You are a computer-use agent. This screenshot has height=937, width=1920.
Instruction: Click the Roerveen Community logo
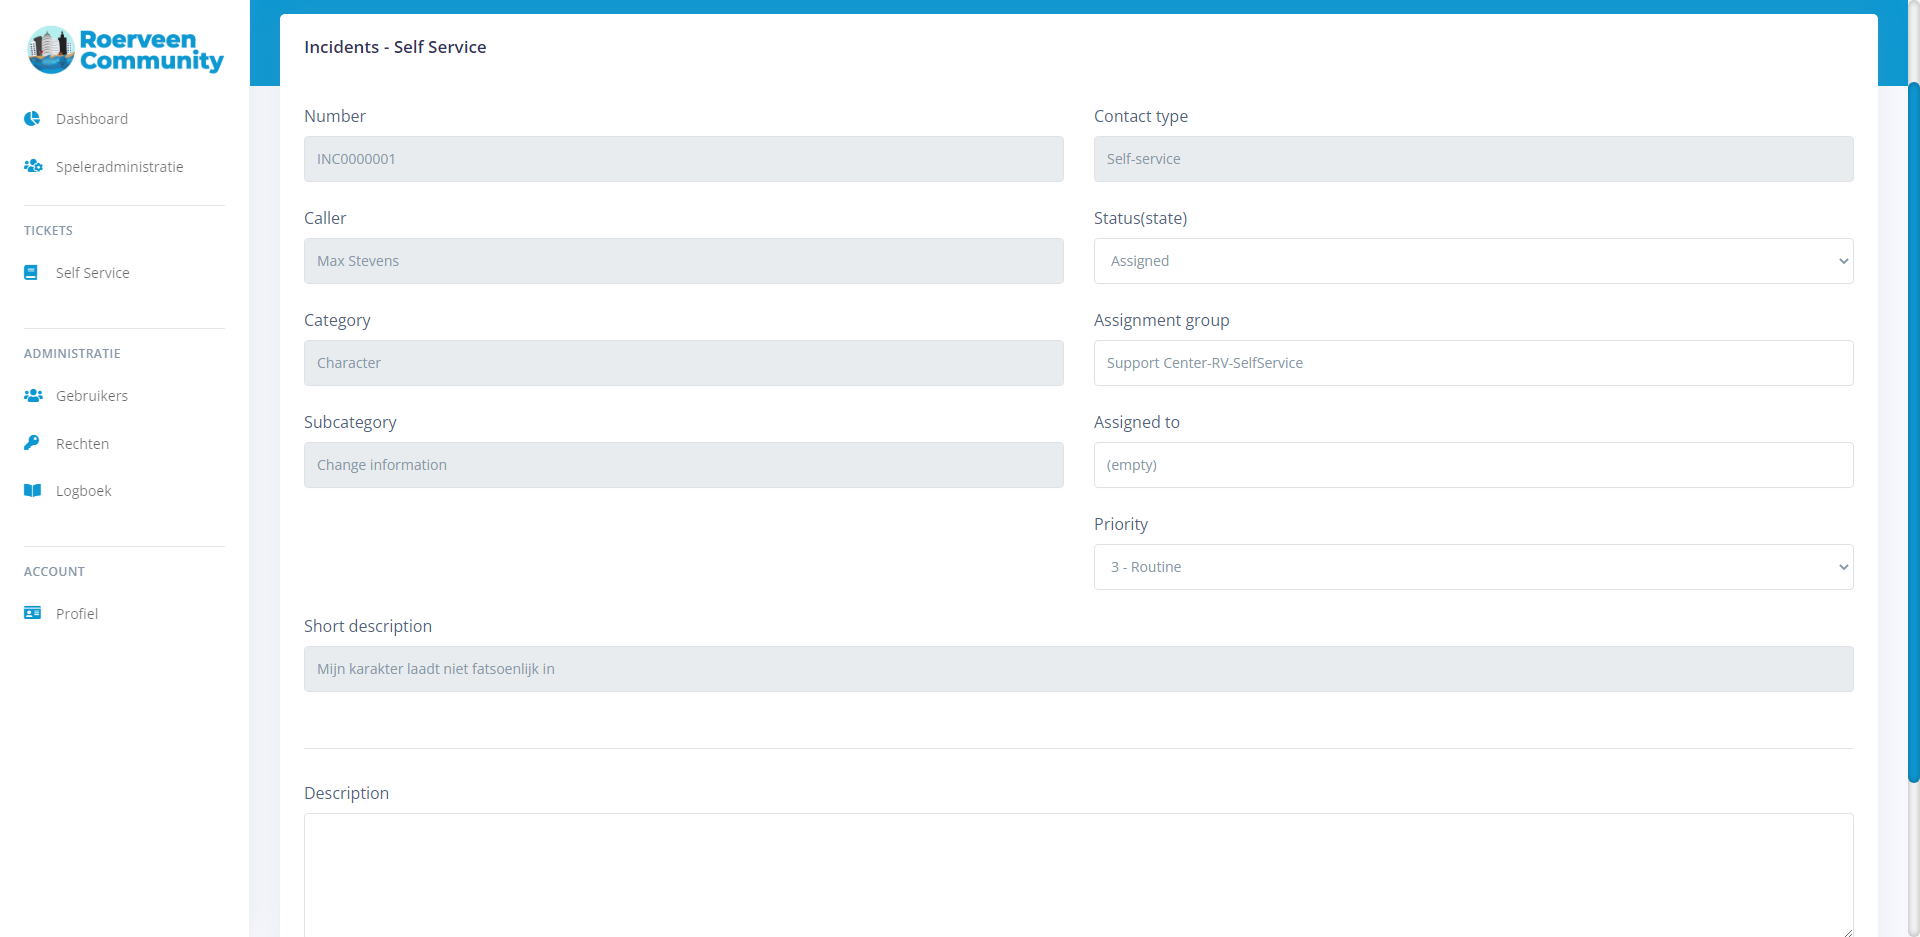tap(125, 50)
